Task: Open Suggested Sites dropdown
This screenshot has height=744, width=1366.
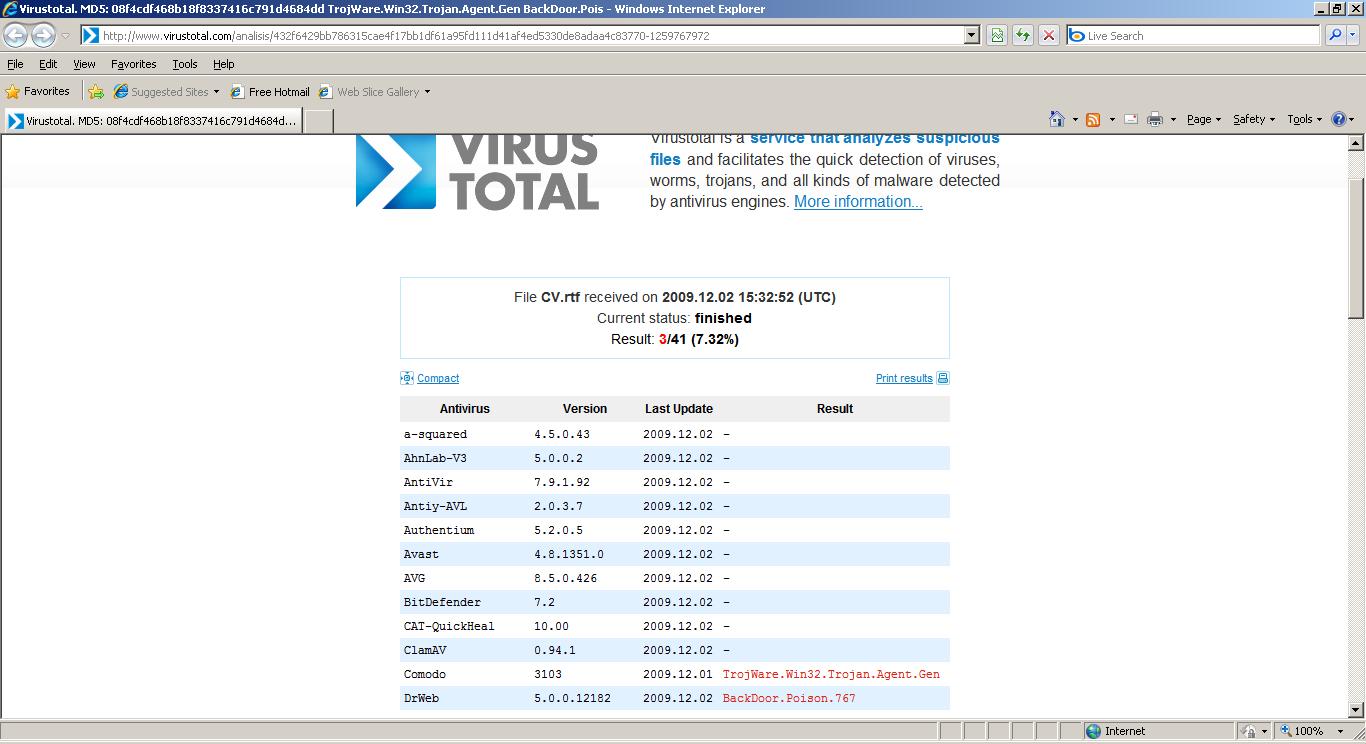Action: pyautogui.click(x=166, y=92)
